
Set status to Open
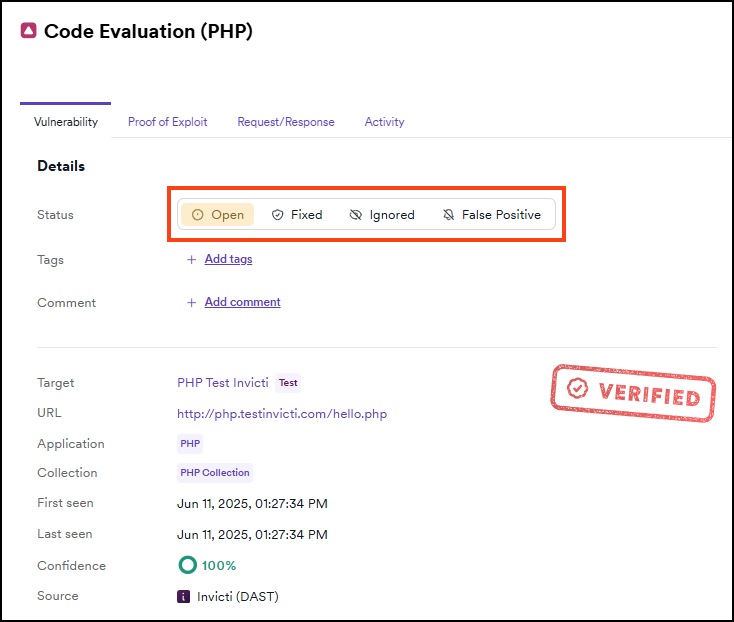[x=217, y=215]
